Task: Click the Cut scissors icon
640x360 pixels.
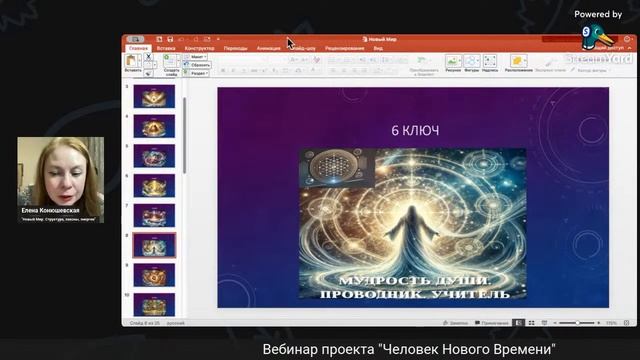Action: [149, 57]
